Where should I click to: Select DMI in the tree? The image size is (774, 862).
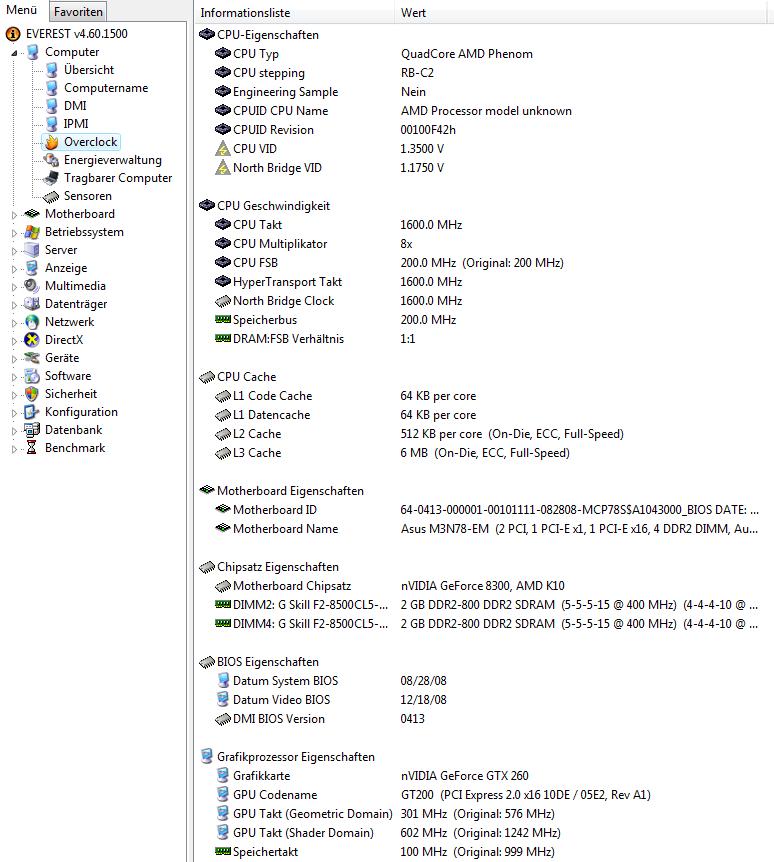click(75, 106)
